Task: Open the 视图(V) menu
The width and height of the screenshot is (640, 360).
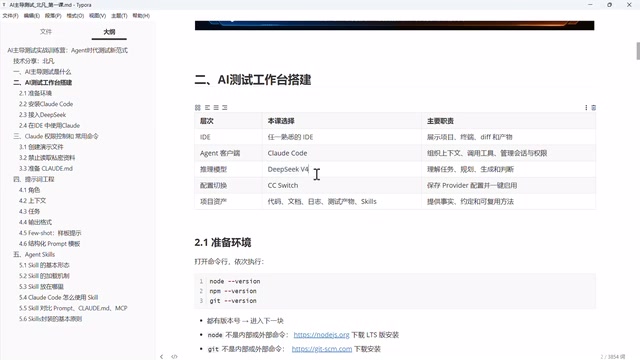Action: click(97, 16)
